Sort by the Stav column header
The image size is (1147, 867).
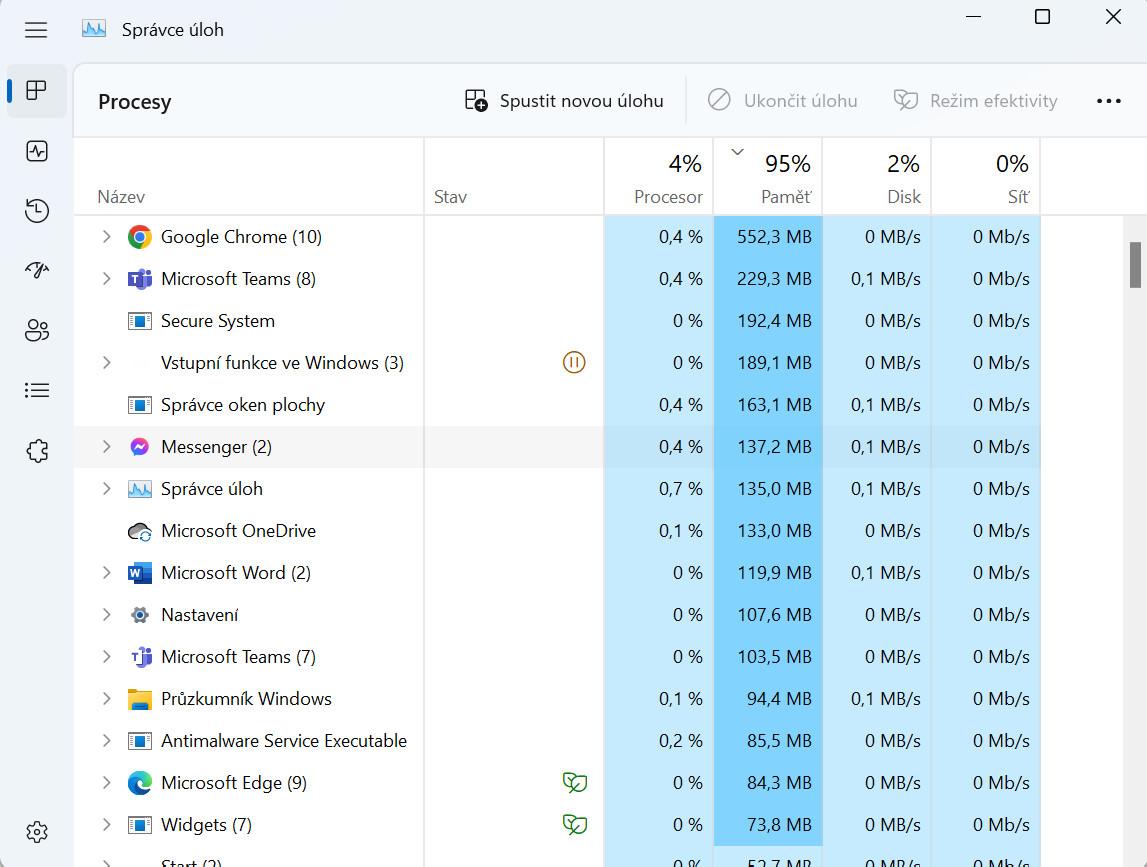point(514,177)
